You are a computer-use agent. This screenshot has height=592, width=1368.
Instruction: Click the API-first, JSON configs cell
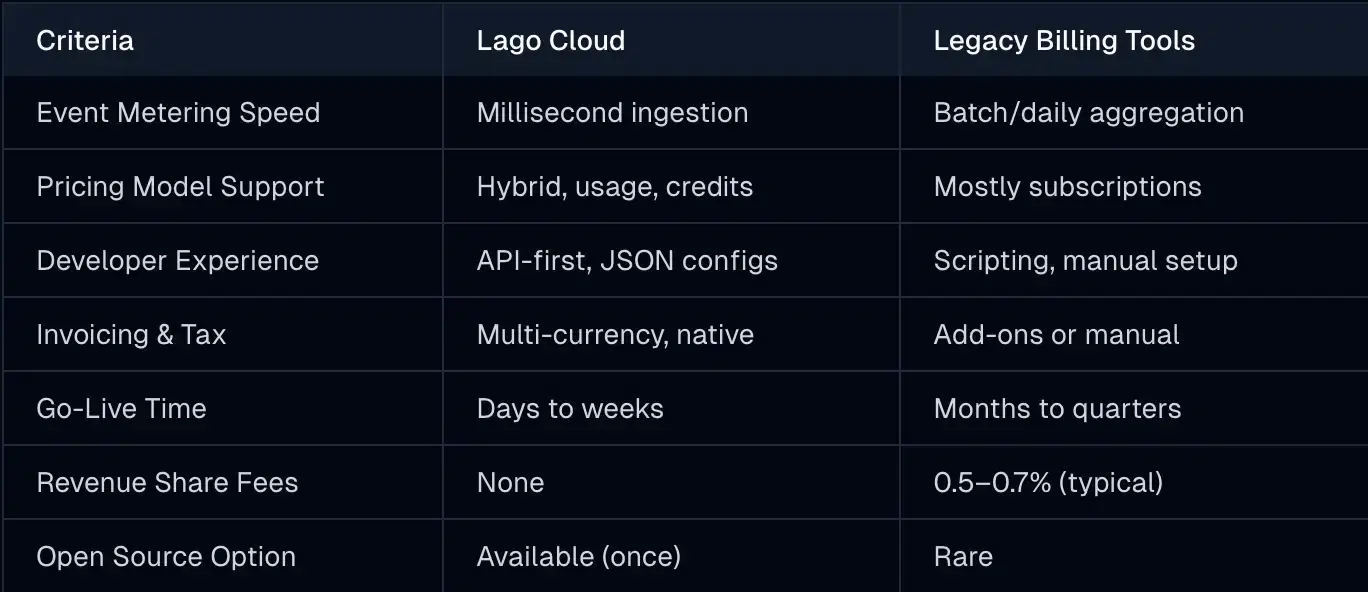(627, 261)
